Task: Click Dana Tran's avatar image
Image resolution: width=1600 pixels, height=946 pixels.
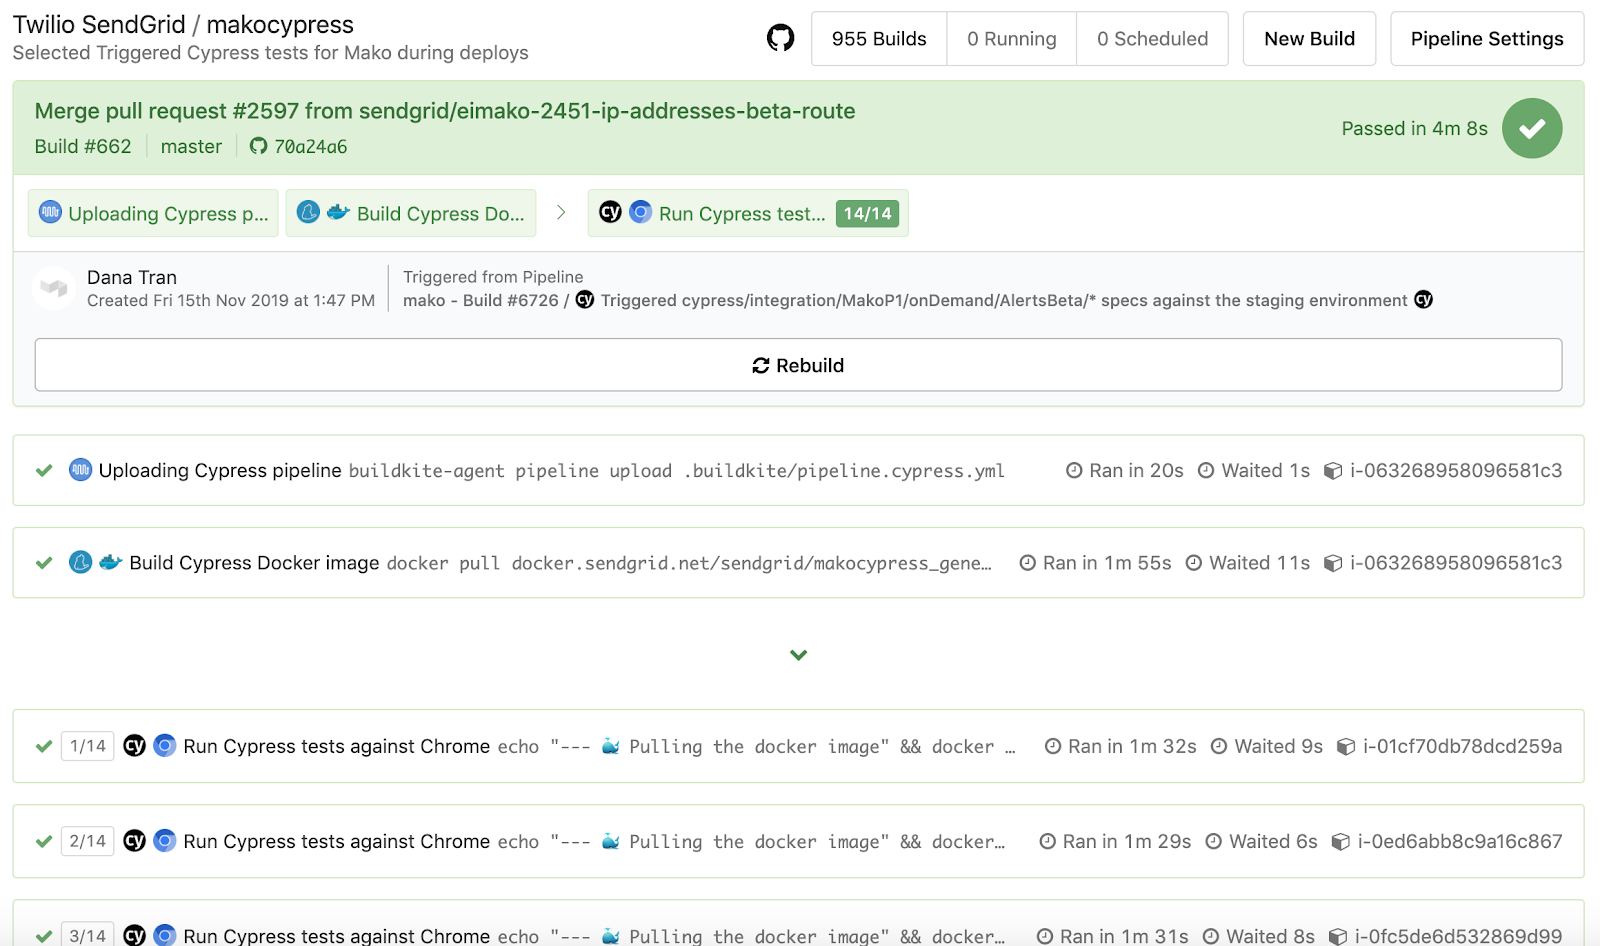Action: (54, 288)
